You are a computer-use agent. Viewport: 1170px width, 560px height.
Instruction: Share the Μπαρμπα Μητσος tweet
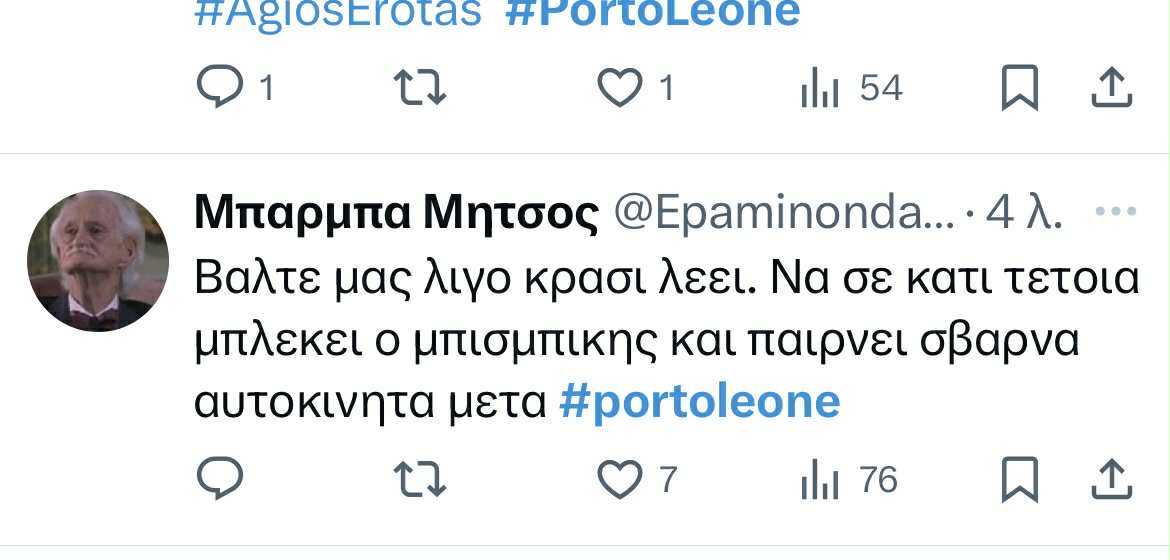(1112, 479)
